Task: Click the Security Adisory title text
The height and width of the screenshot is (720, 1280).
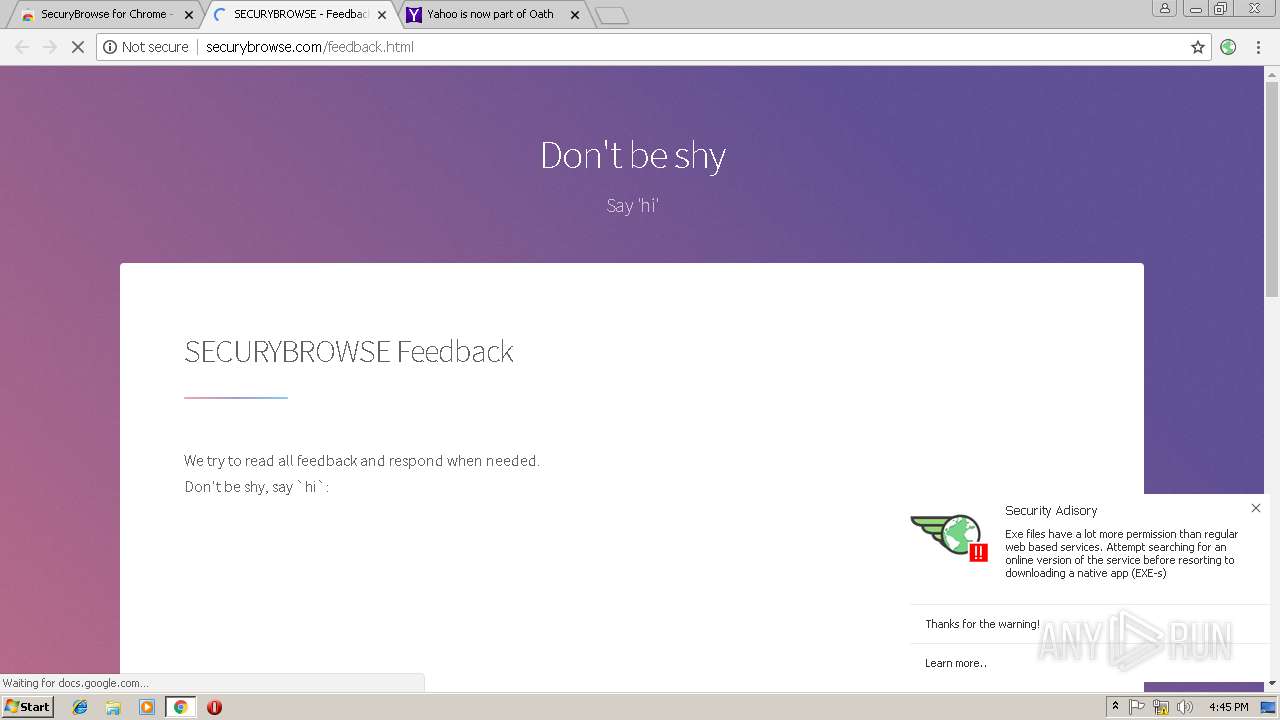Action: click(x=1051, y=511)
